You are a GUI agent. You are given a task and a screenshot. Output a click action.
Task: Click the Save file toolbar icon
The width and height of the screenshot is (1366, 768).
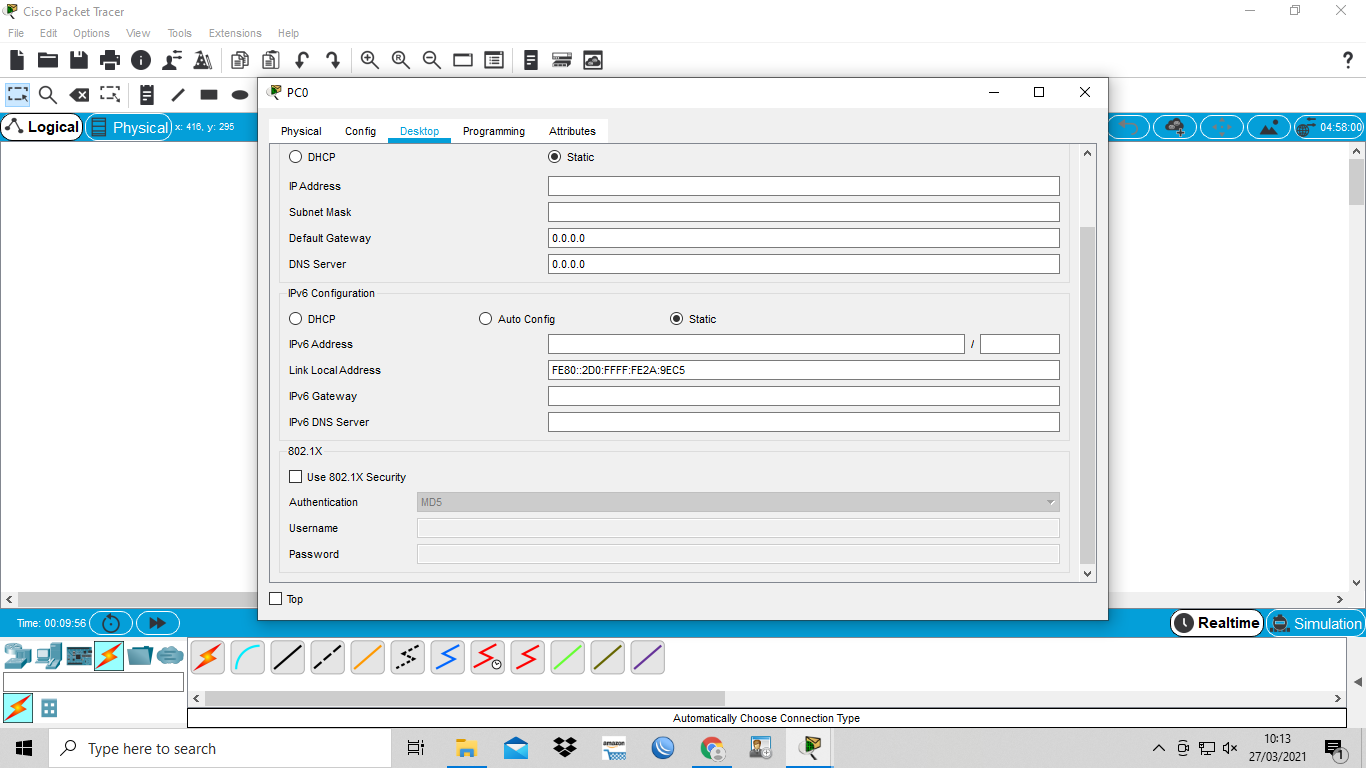(79, 60)
